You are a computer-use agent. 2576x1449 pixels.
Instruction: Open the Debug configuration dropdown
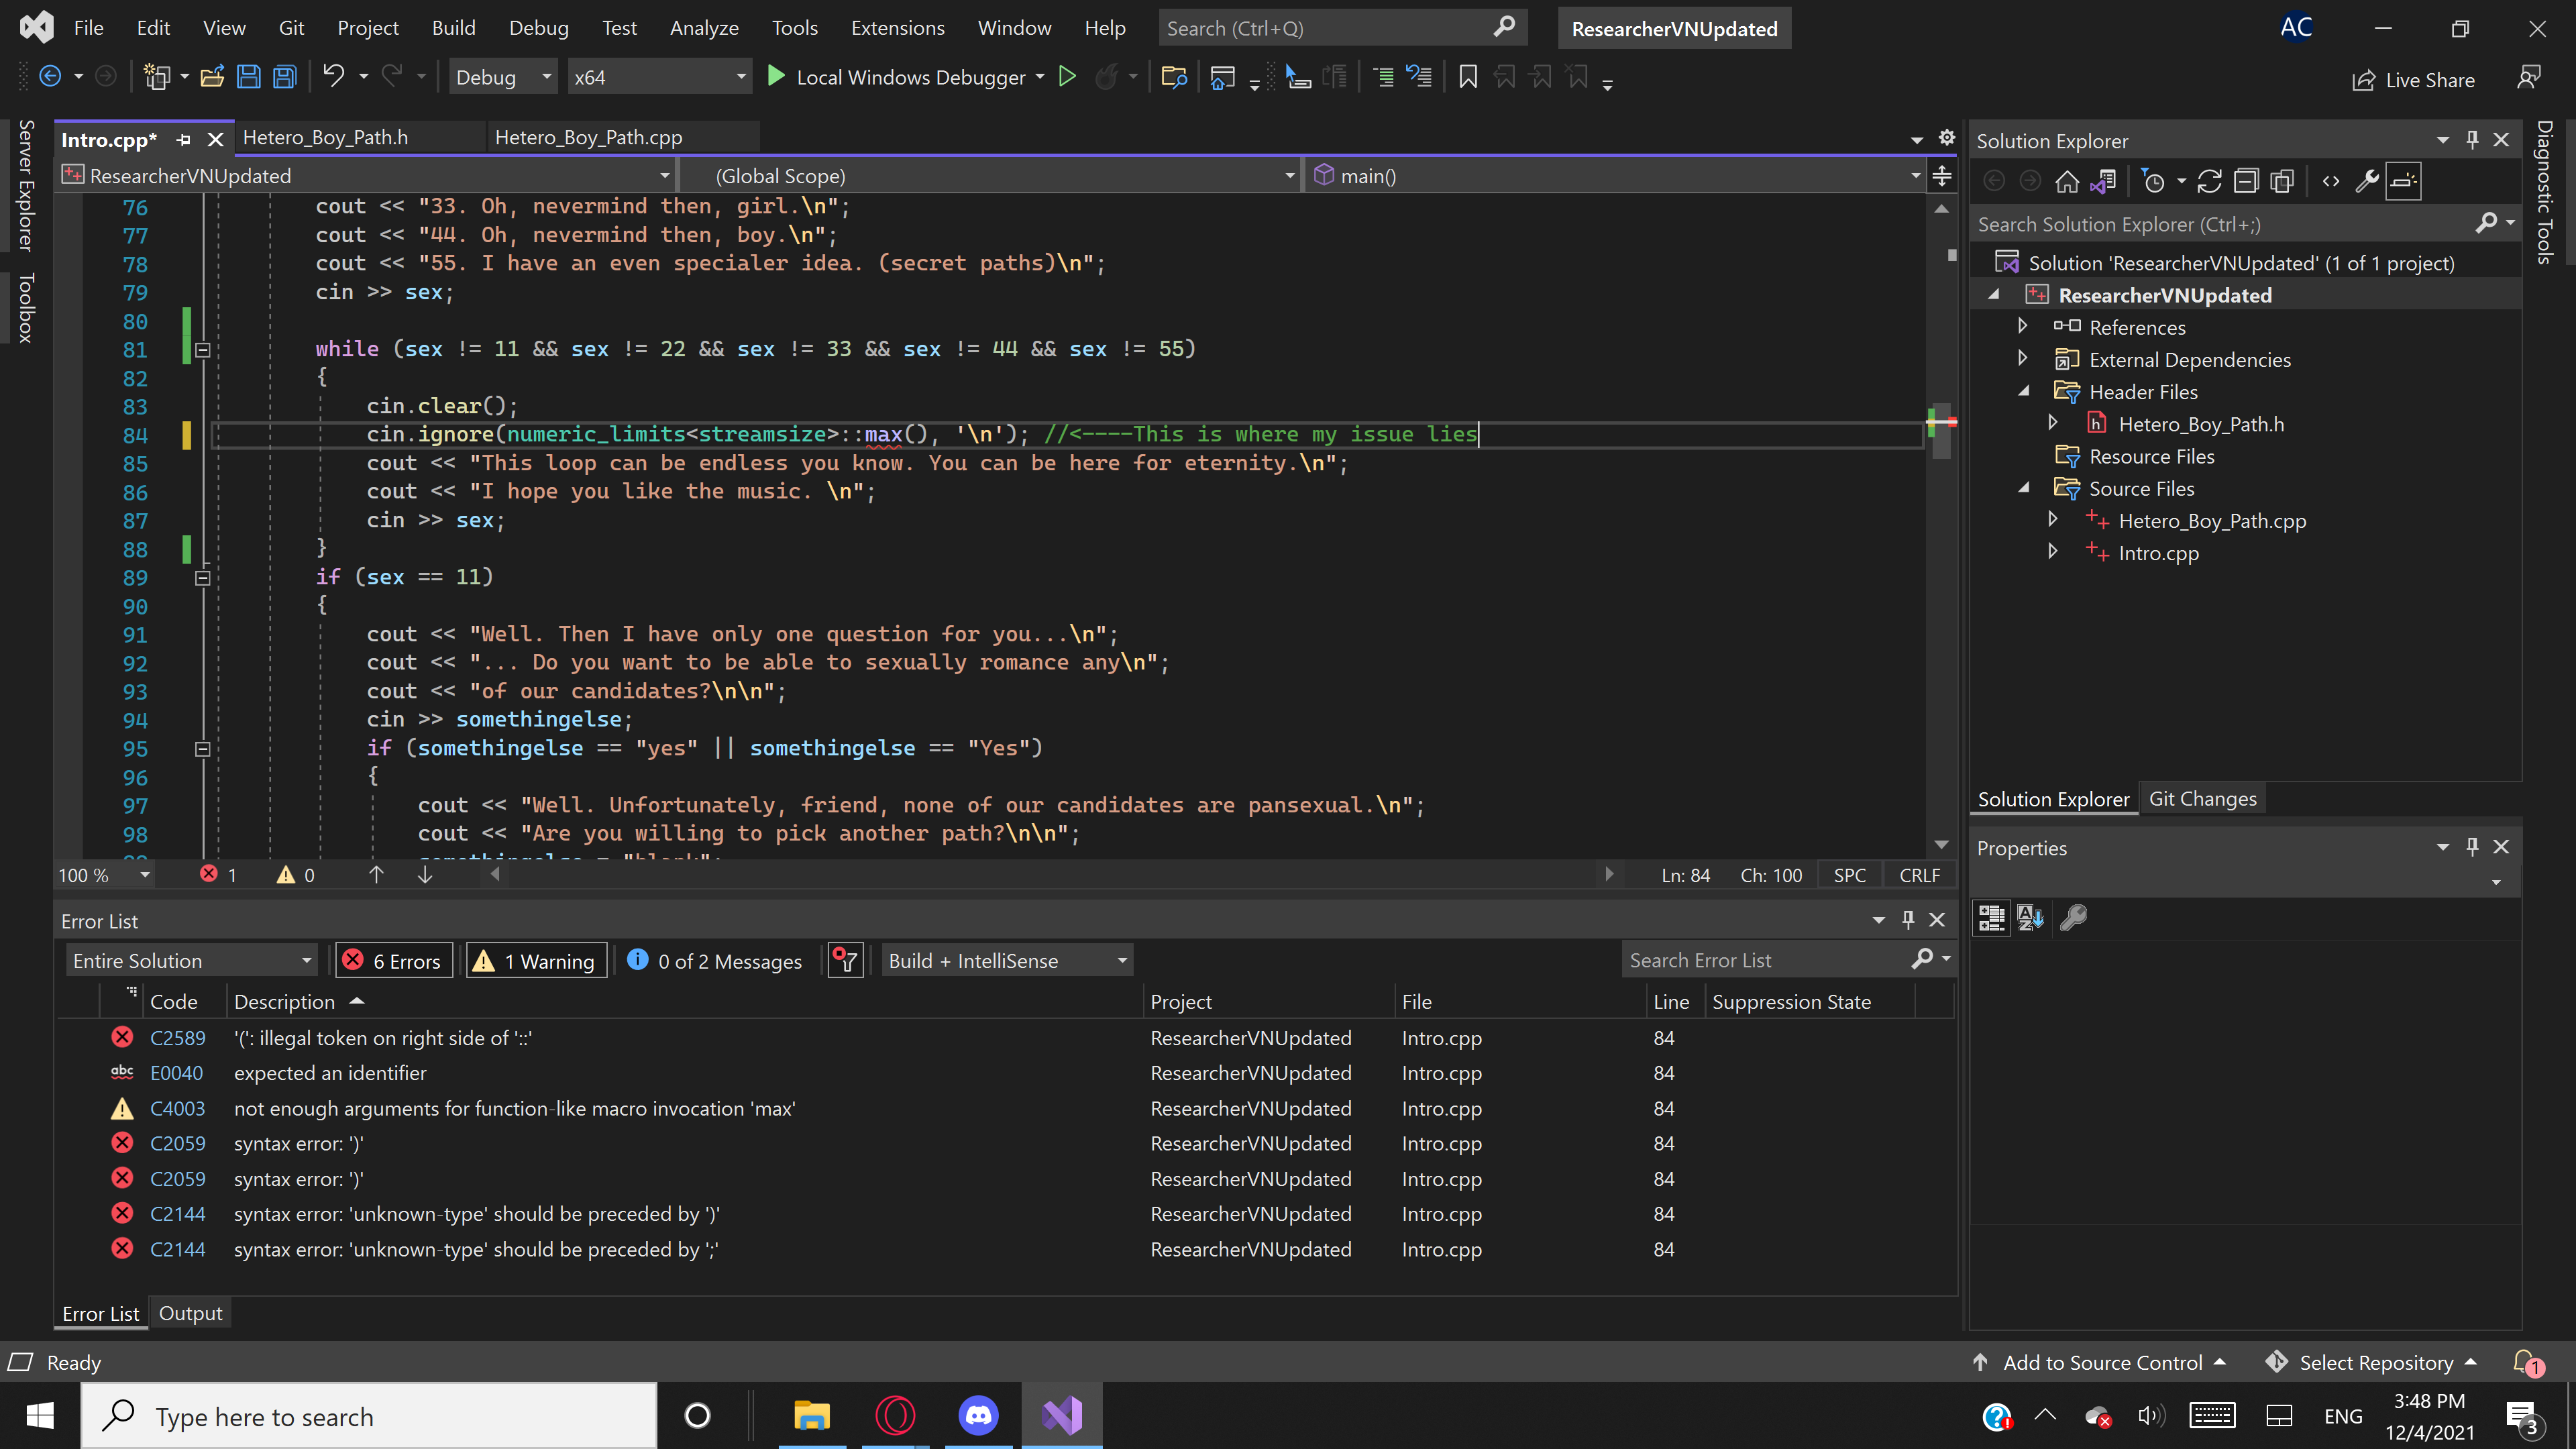pos(503,77)
